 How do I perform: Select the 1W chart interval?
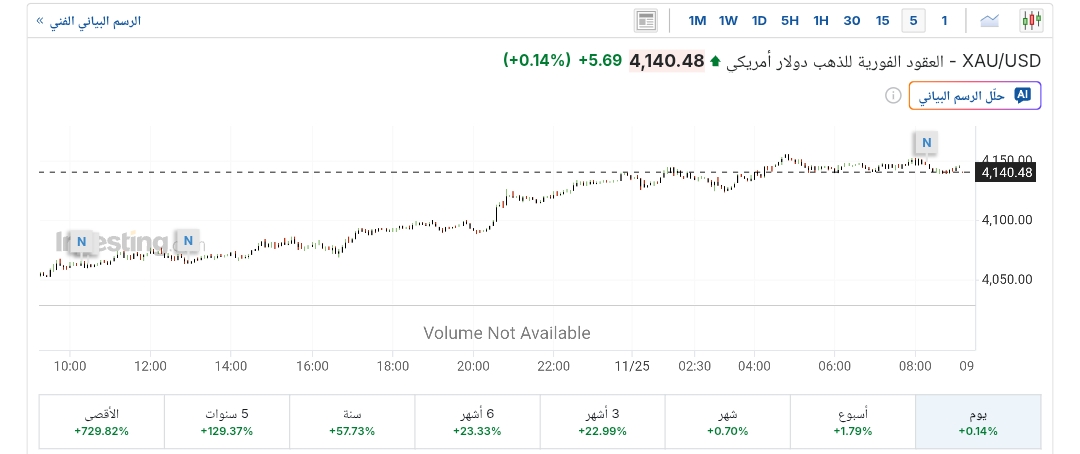728,20
